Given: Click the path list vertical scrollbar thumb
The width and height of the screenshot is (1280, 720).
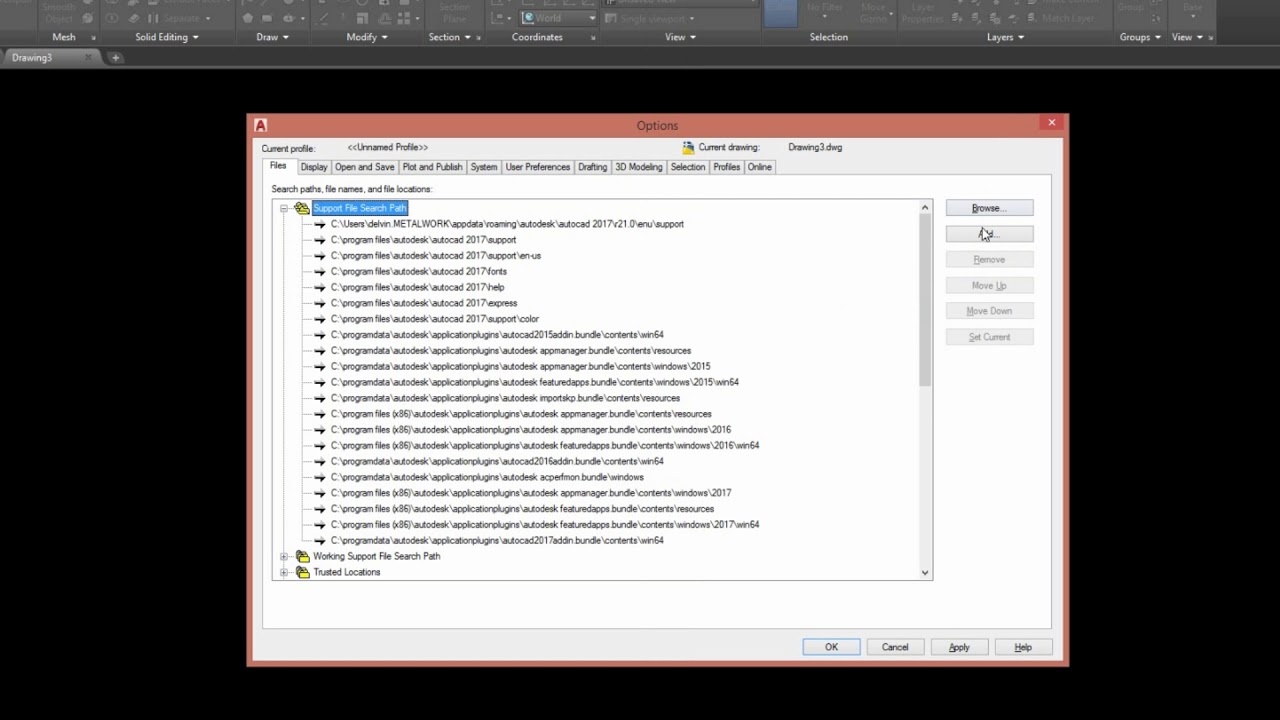Looking at the screenshot, I should pyautogui.click(x=925, y=300).
